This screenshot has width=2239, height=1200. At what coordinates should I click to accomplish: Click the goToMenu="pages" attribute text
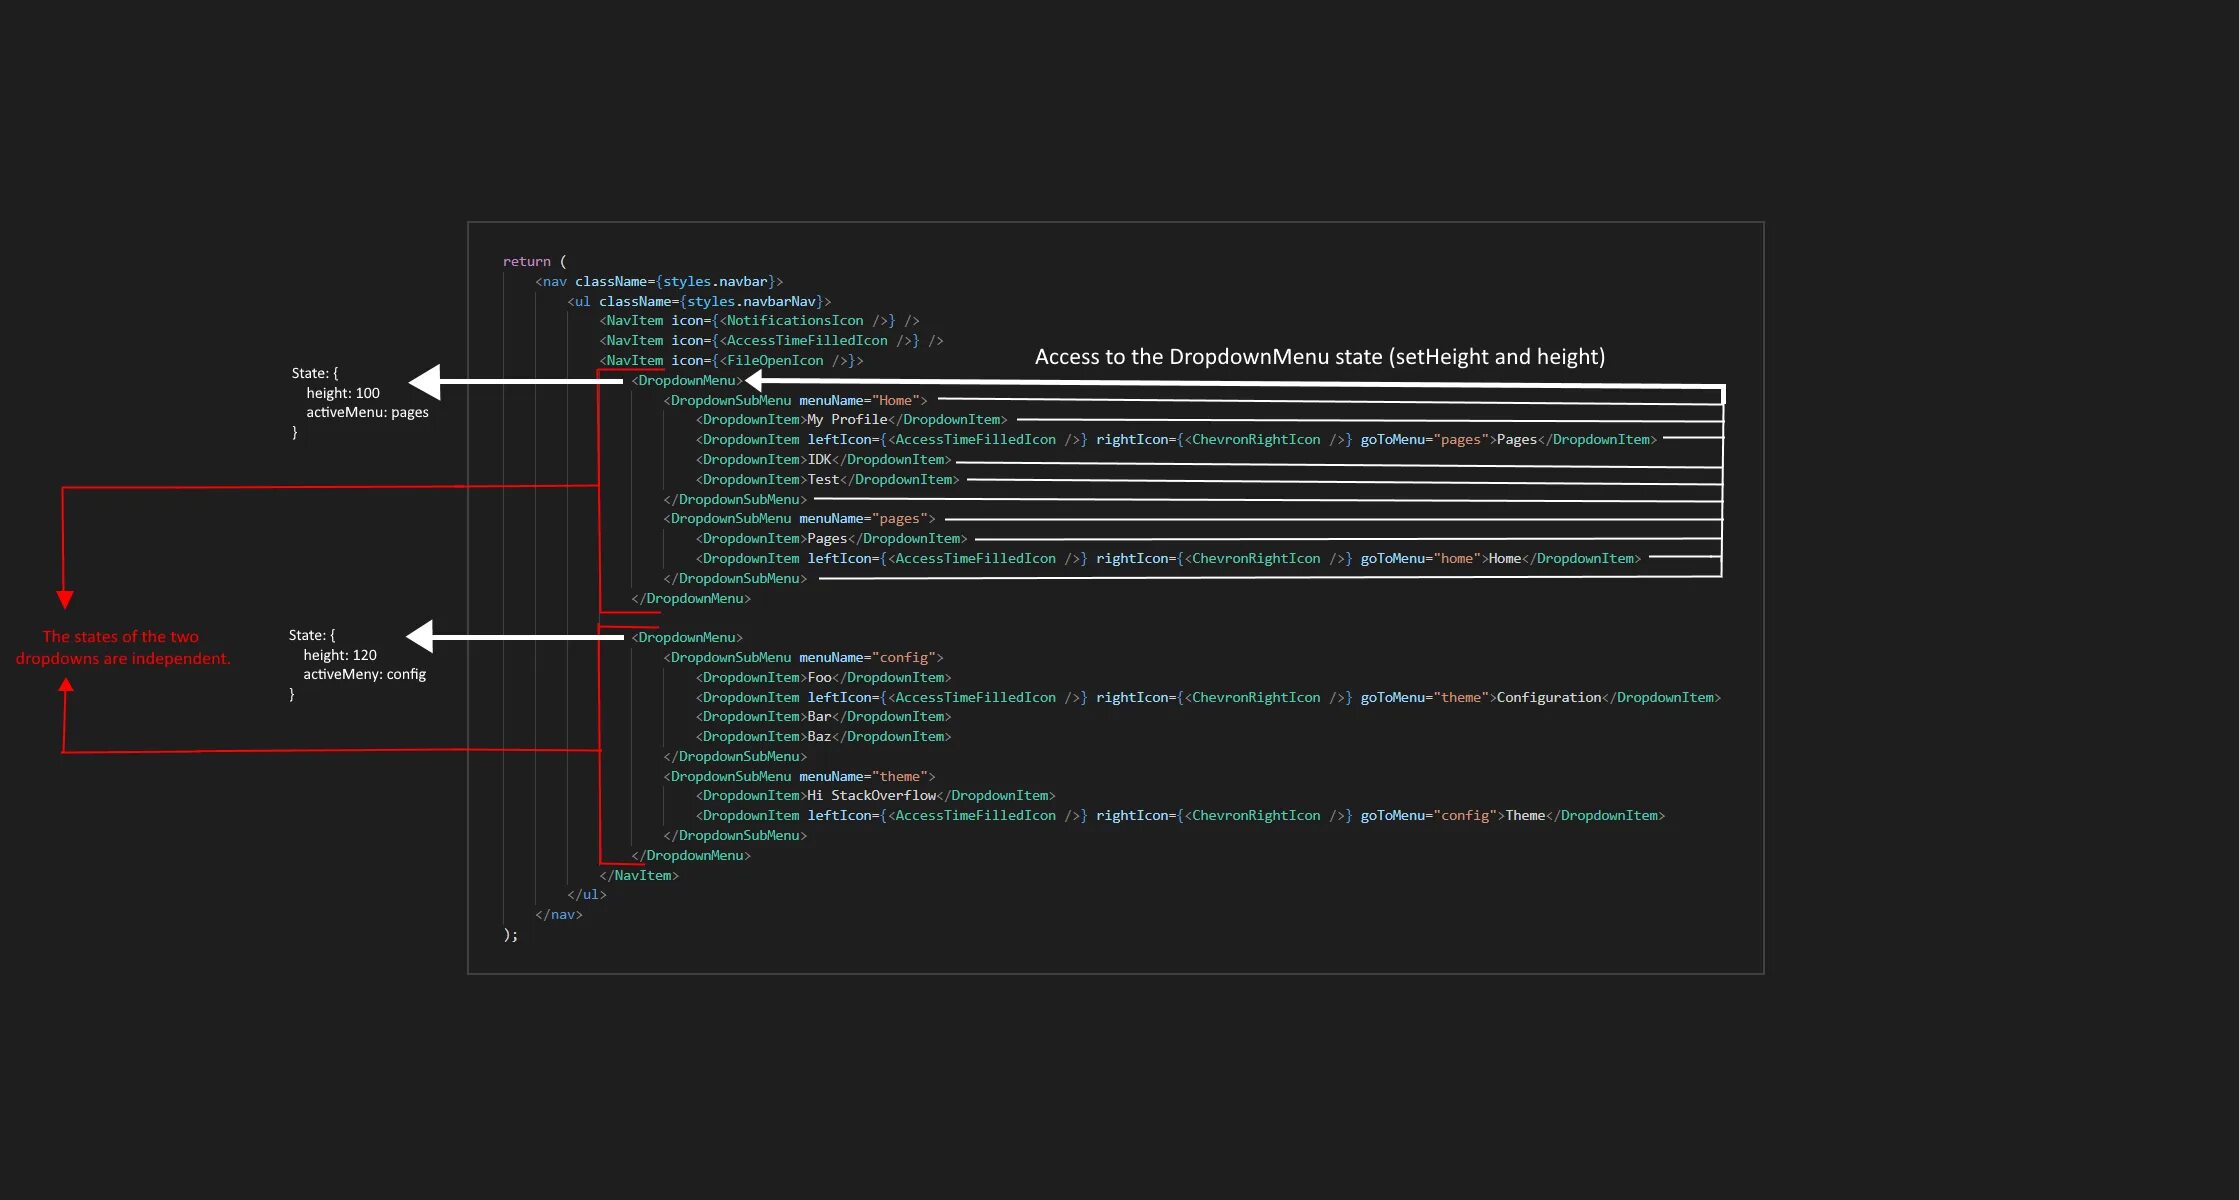point(1424,440)
